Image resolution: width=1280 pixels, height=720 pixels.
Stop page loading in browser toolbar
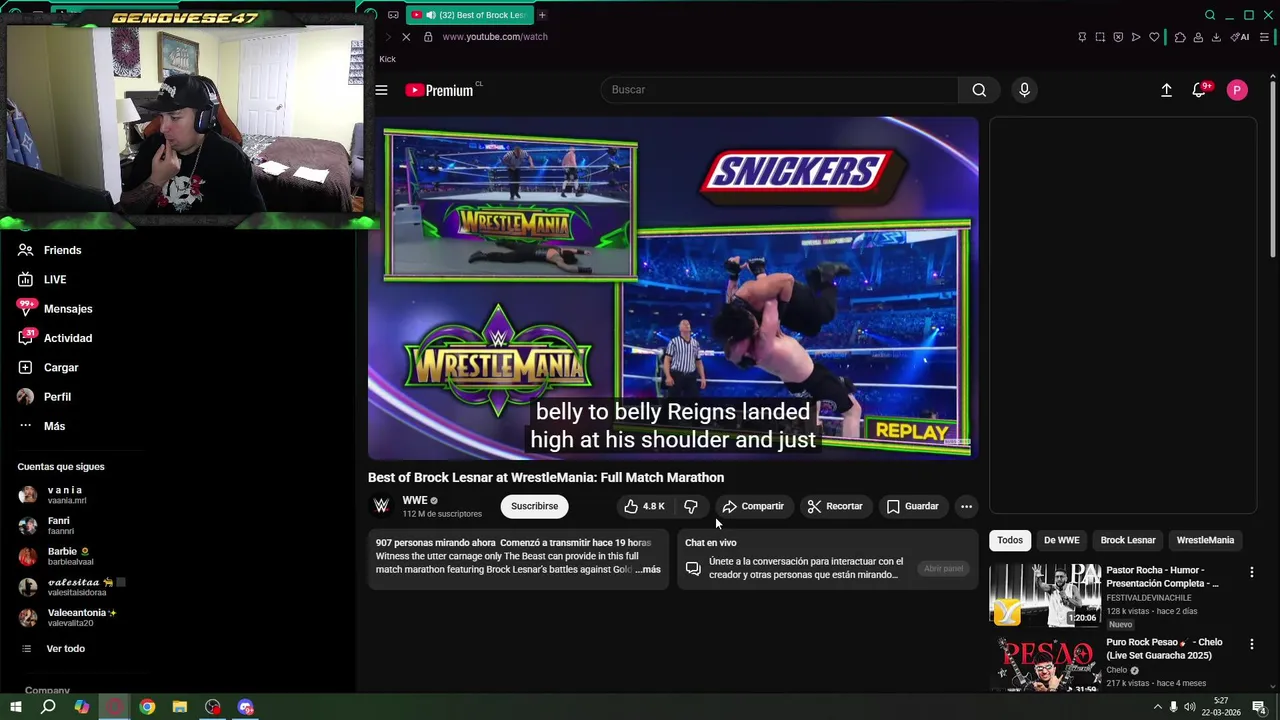click(406, 37)
